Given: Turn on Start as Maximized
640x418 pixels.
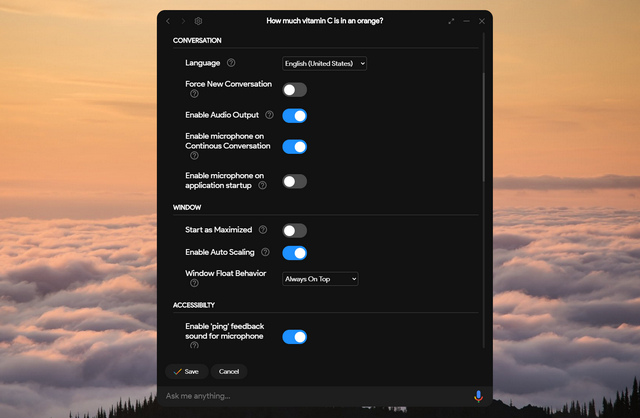Looking at the screenshot, I should (x=295, y=231).
